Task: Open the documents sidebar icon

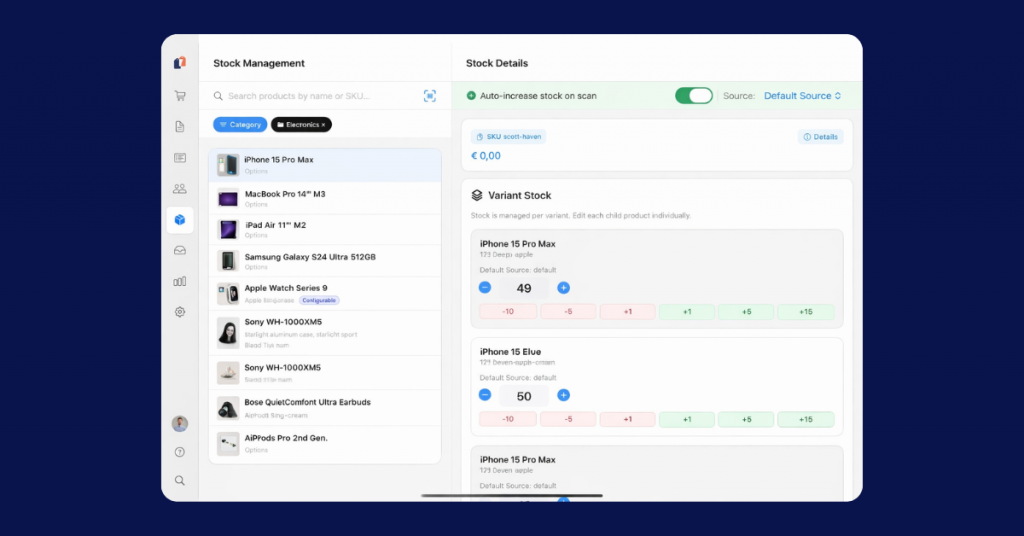Action: pos(180,127)
